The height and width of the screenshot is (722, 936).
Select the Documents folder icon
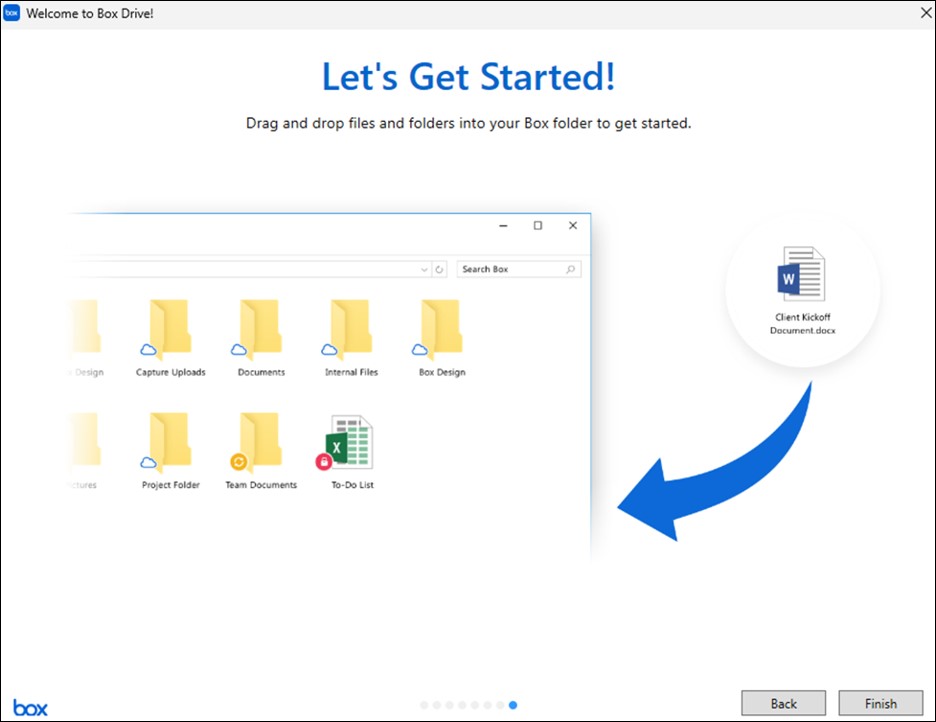260,329
